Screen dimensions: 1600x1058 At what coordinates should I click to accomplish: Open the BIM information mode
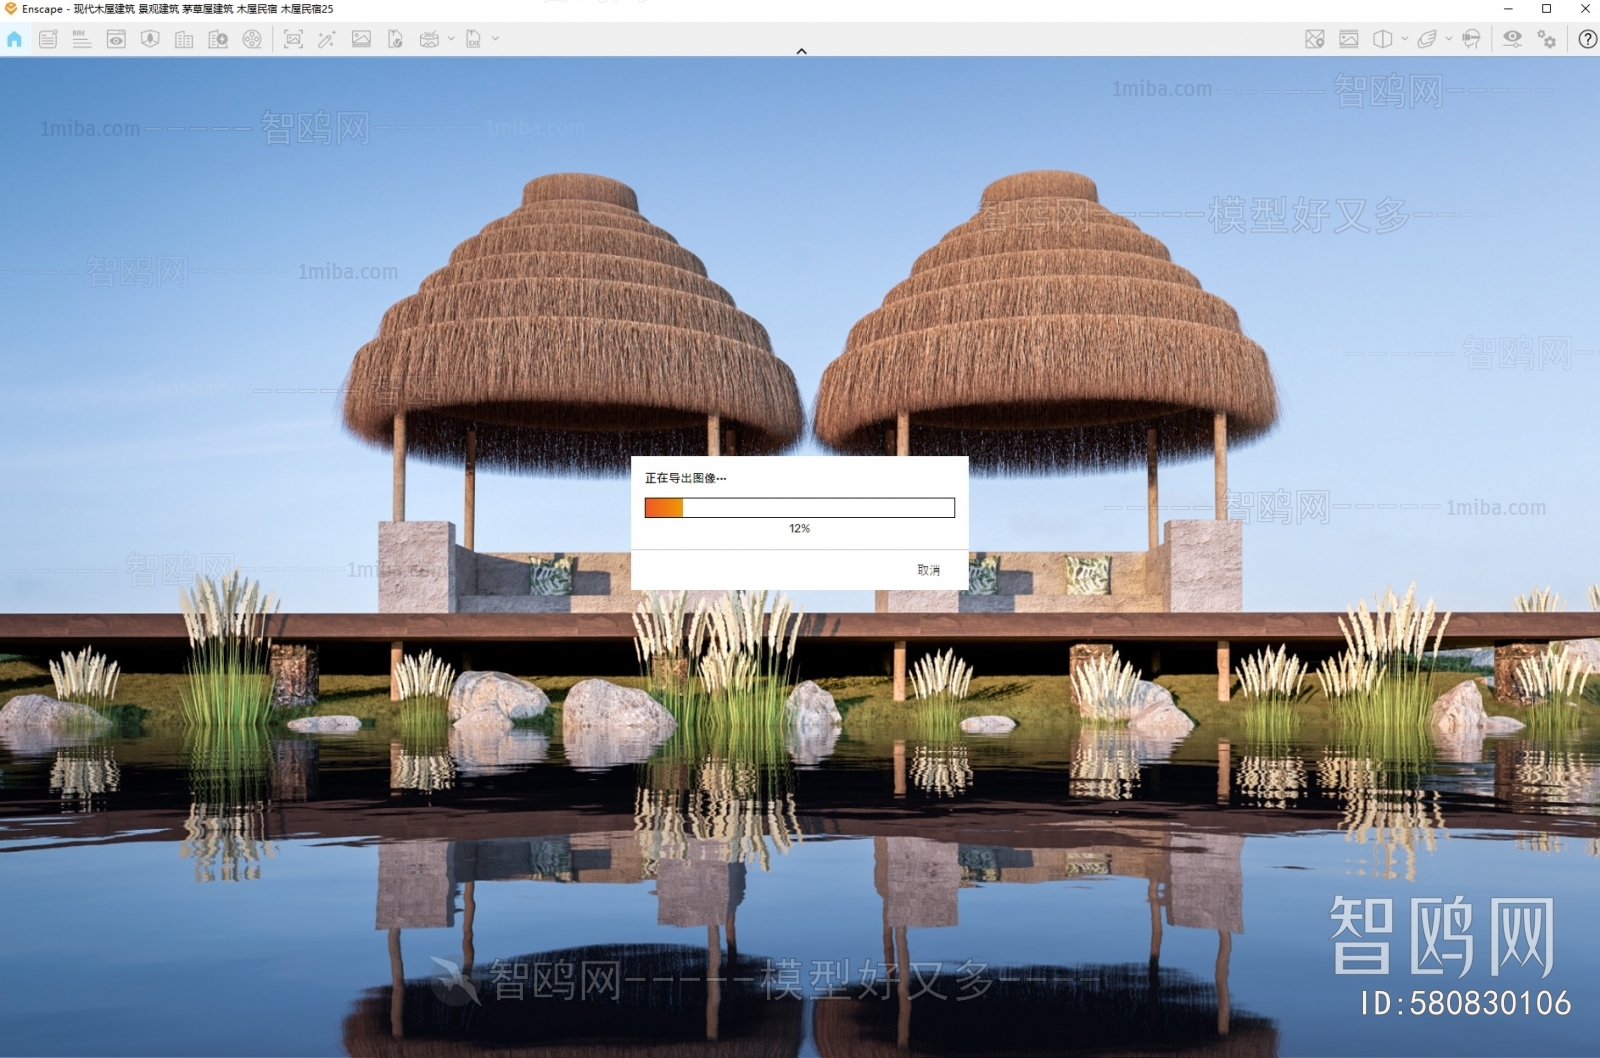[x=81, y=39]
